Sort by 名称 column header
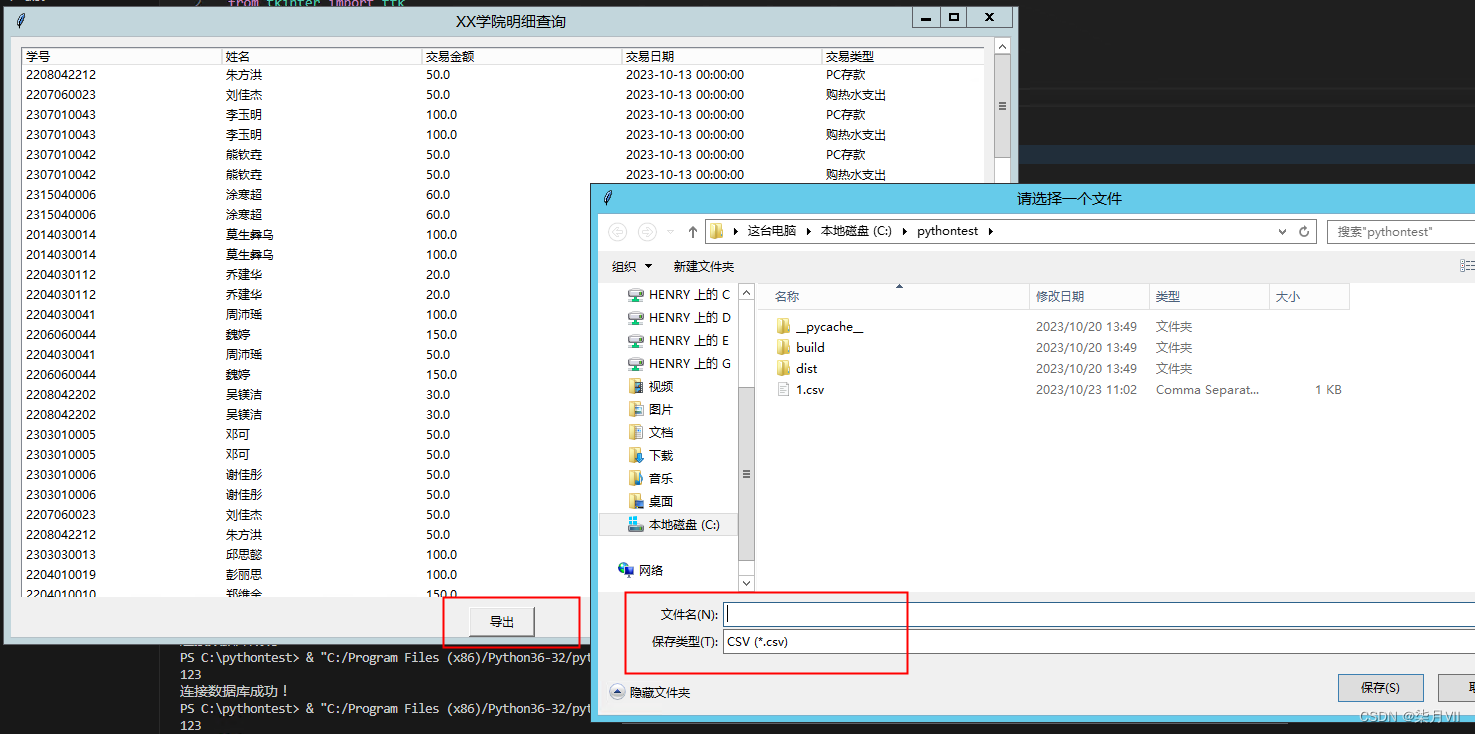 tap(893, 297)
